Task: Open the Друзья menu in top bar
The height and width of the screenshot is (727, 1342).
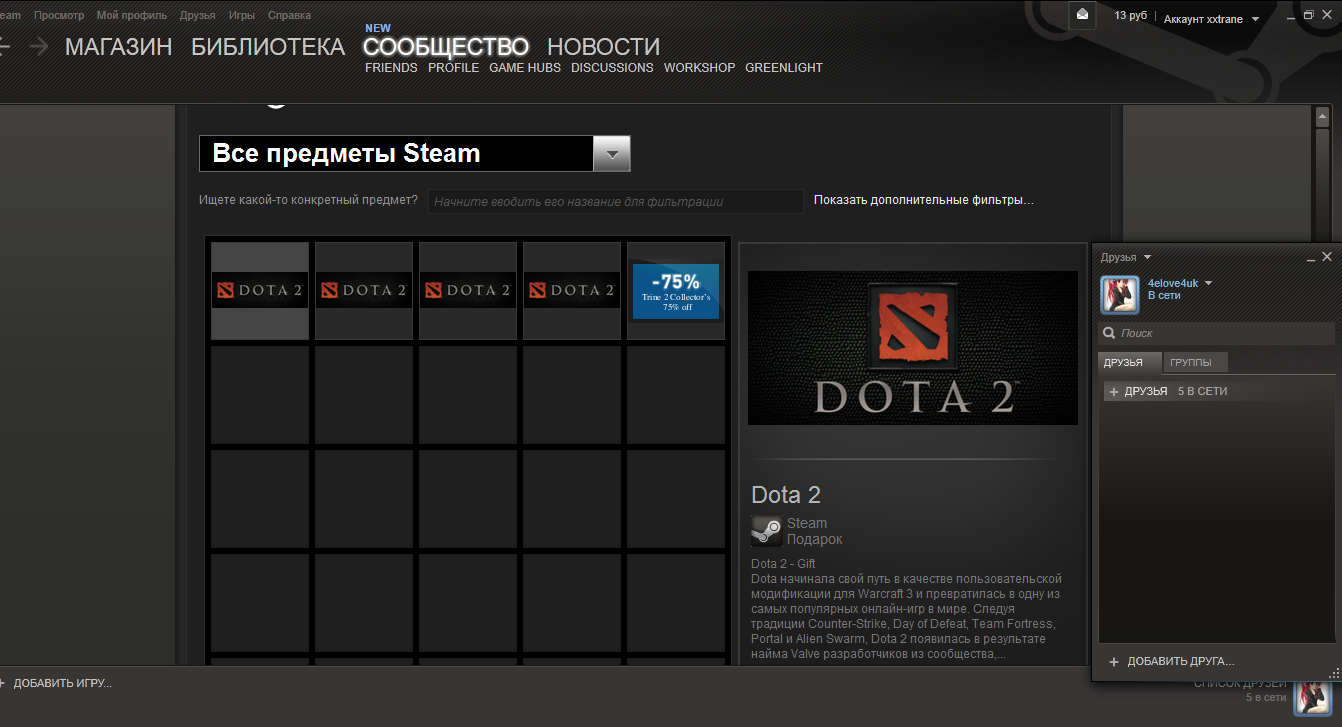Action: [x=197, y=16]
